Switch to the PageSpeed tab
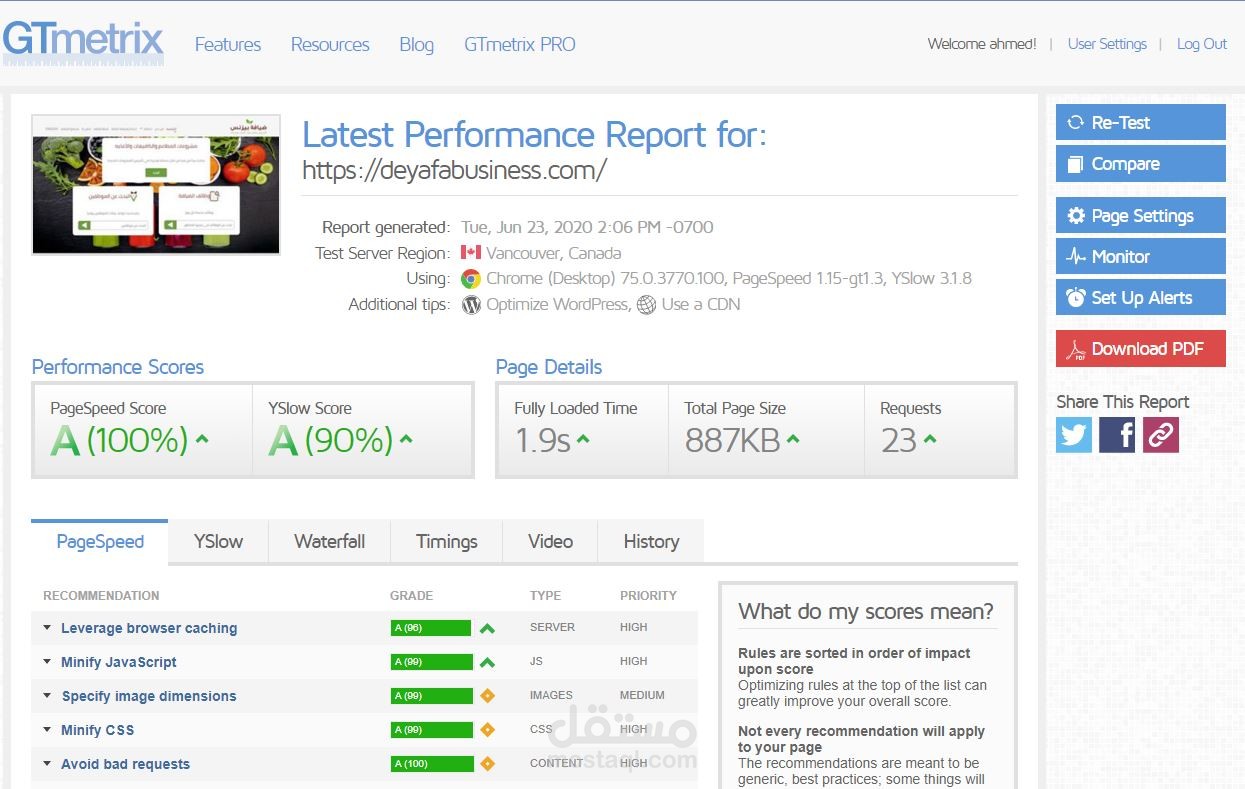The image size is (1245, 789). 100,542
